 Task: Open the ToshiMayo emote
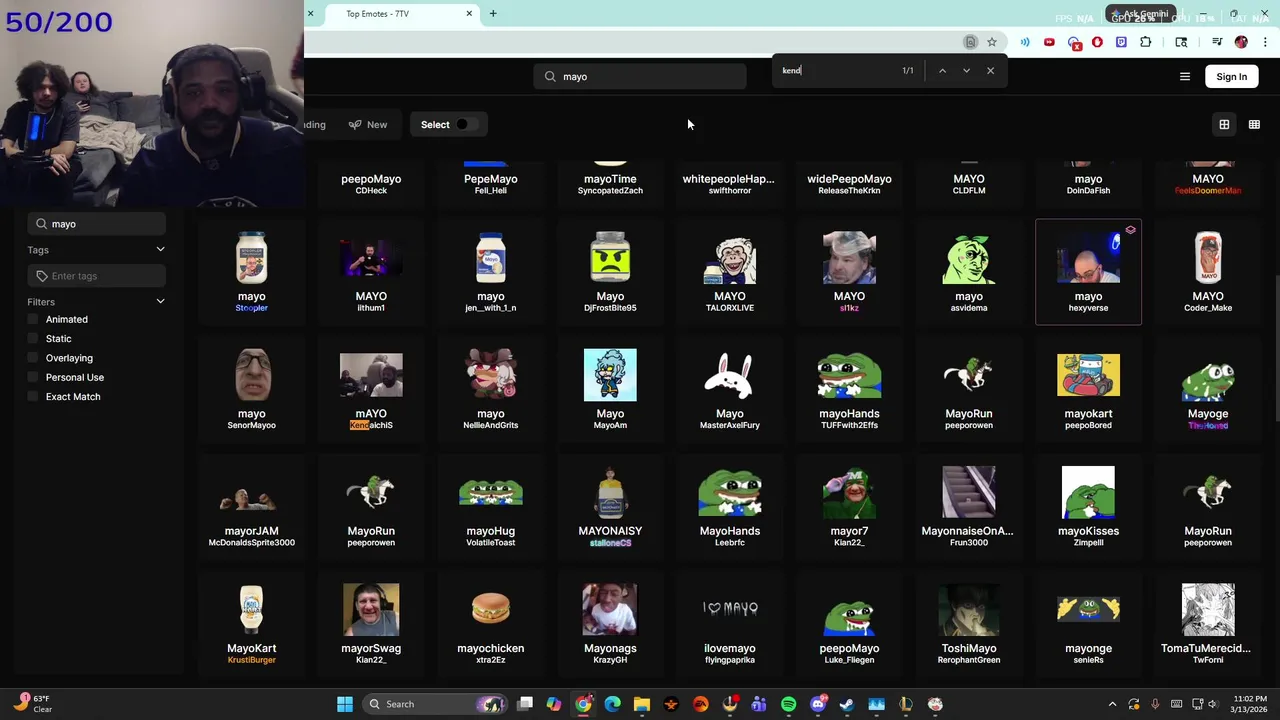coord(968,624)
